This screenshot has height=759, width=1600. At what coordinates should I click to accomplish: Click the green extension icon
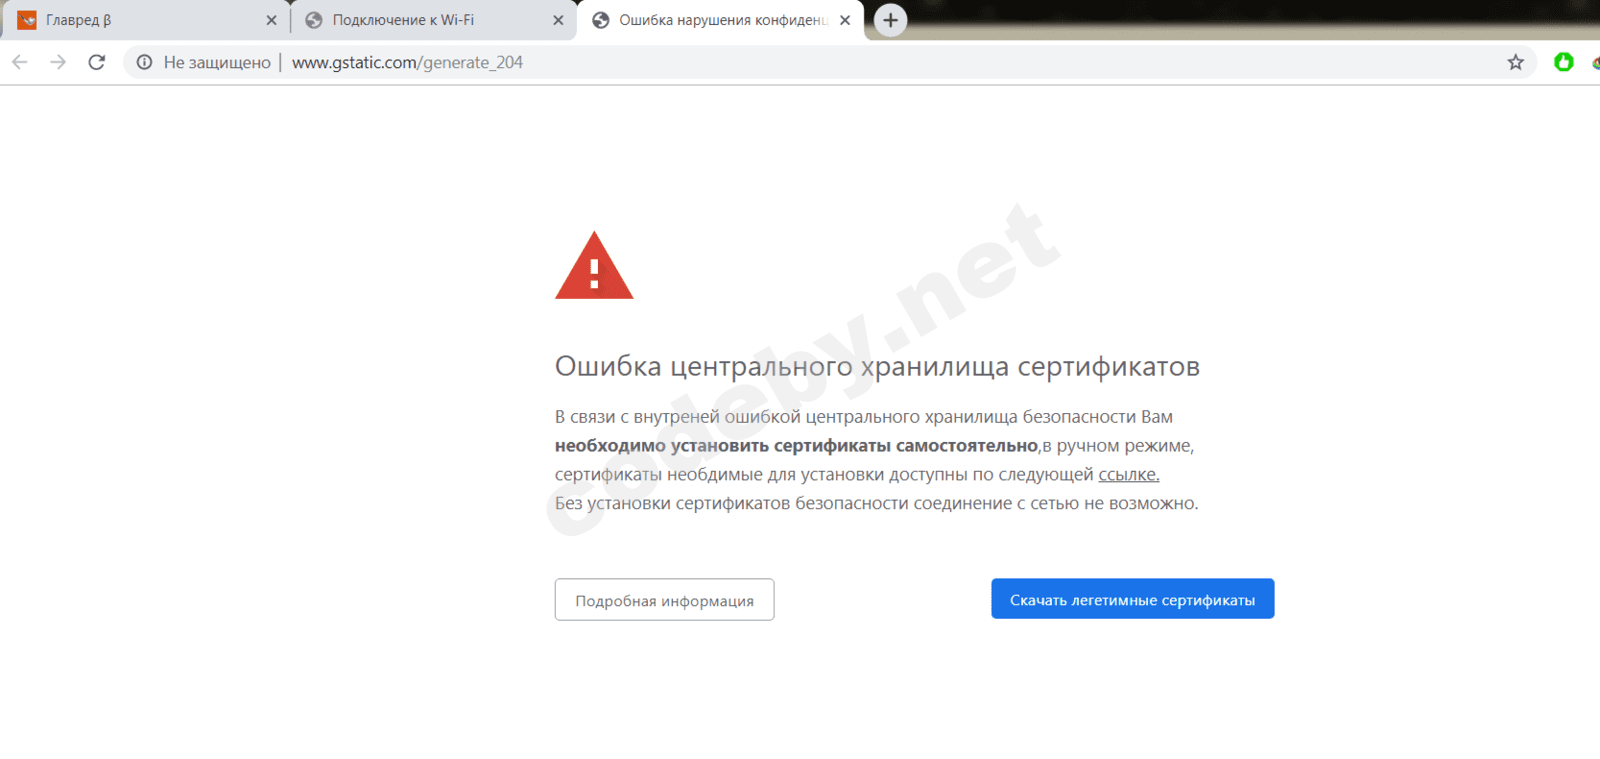(x=1564, y=62)
